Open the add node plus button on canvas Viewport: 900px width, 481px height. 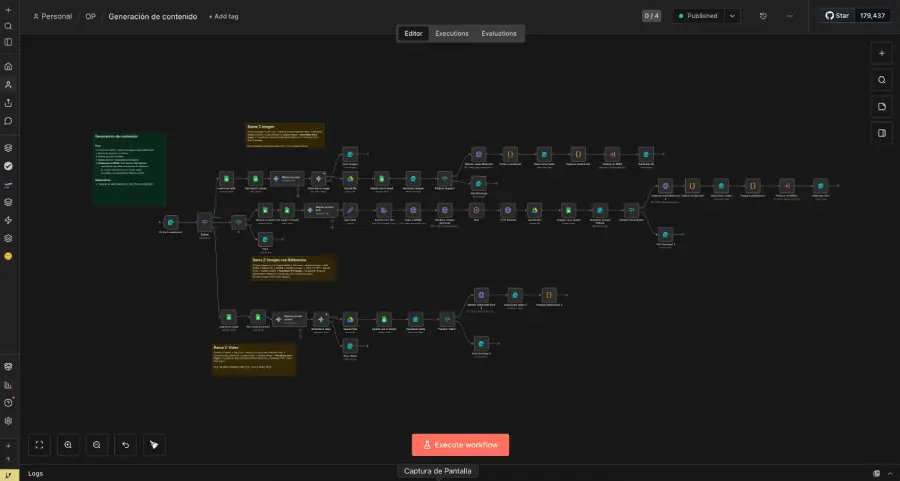pyautogui.click(x=881, y=53)
